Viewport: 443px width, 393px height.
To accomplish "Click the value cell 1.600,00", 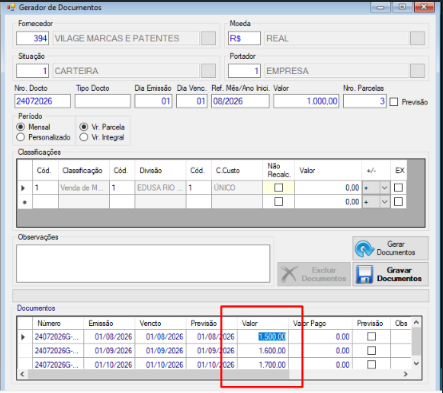I will coord(263,351).
